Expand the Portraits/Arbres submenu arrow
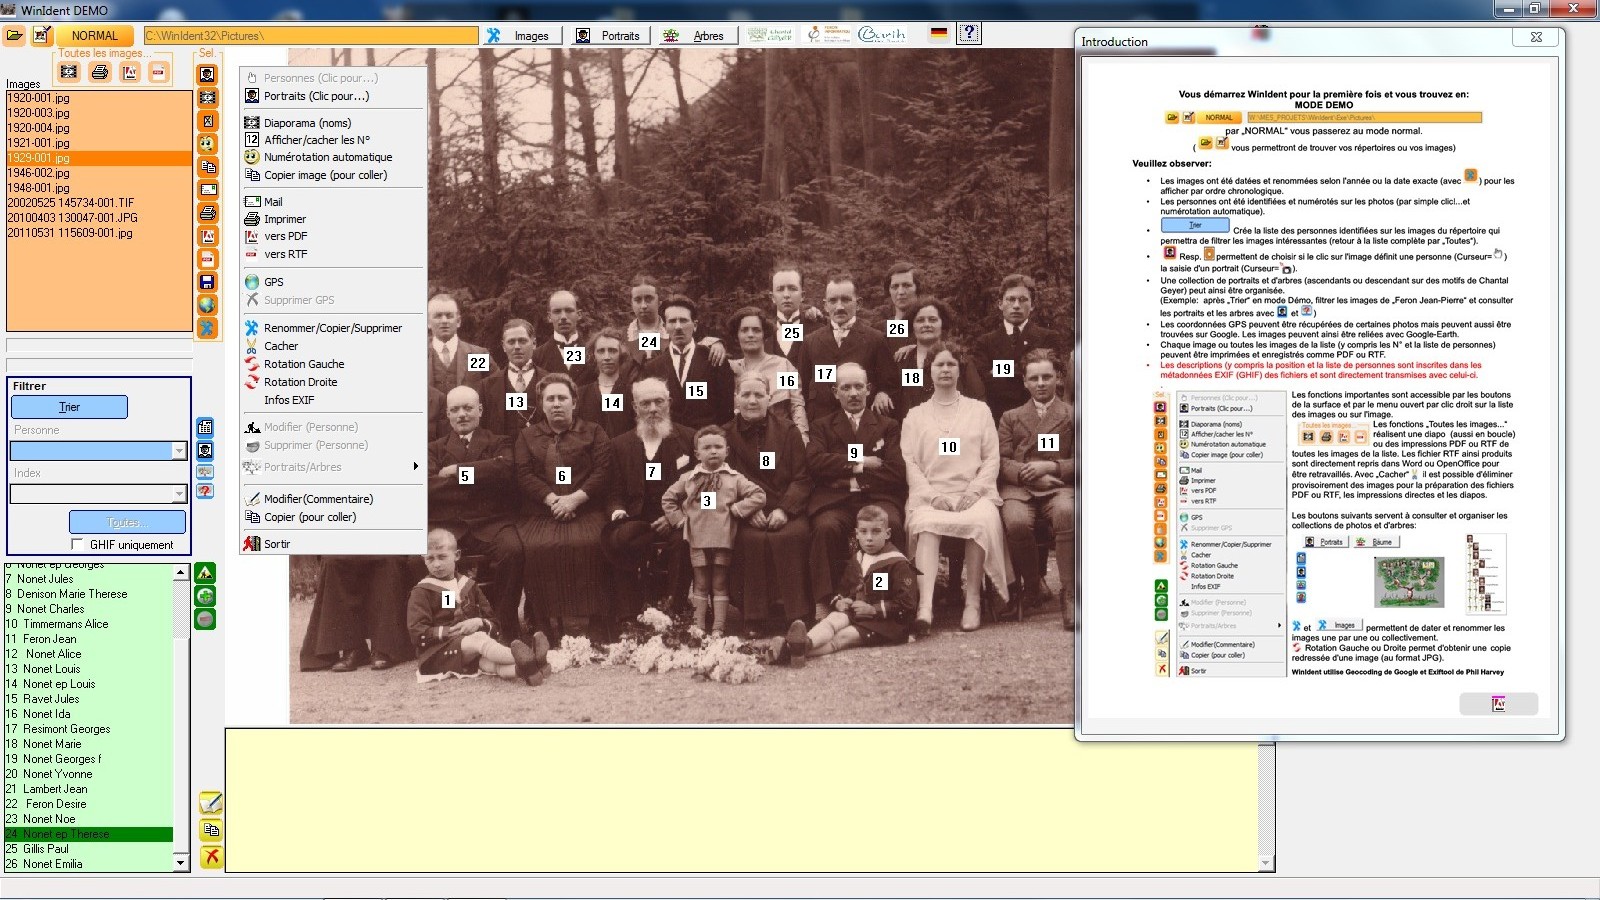 (415, 467)
